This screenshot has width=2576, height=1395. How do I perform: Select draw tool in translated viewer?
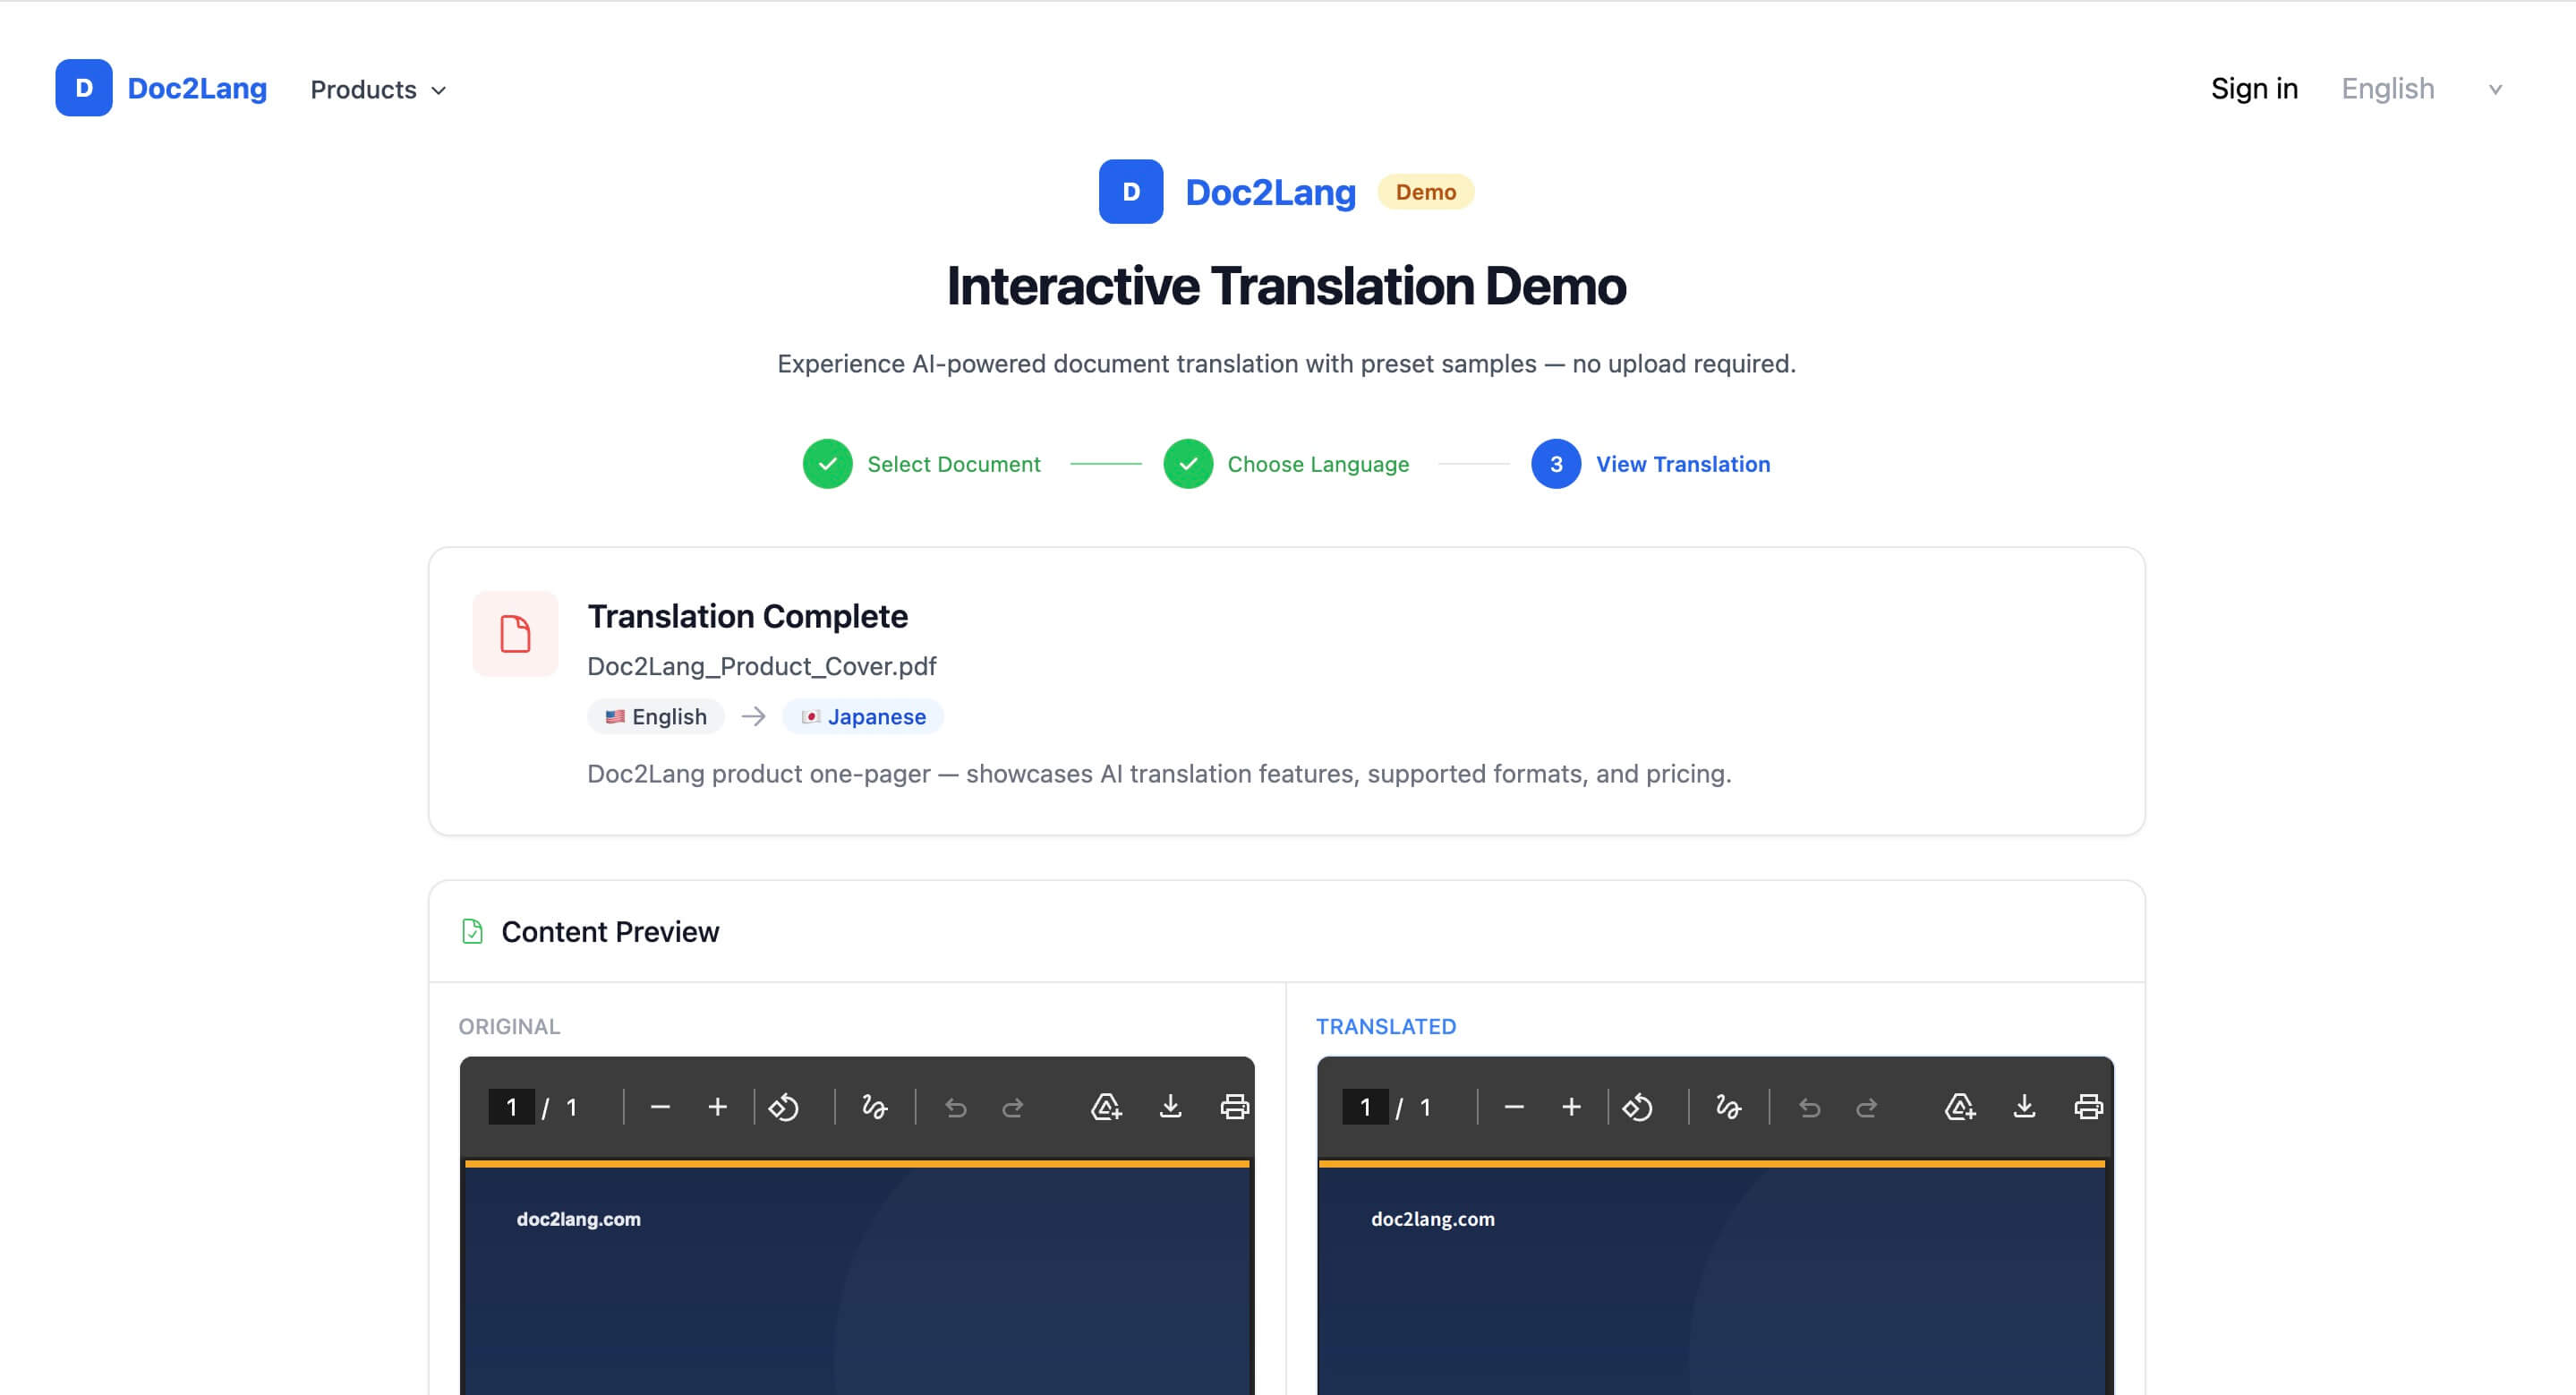[x=1728, y=1107]
